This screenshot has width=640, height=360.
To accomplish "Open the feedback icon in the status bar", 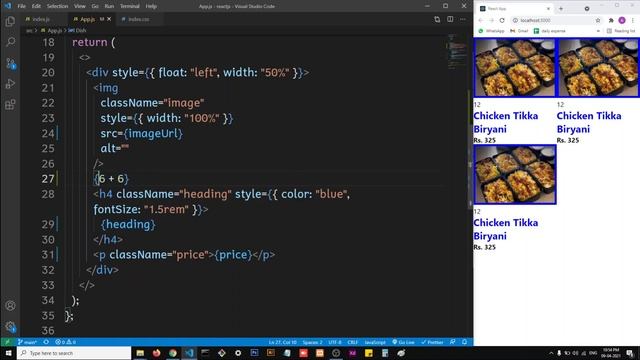I will (452, 342).
